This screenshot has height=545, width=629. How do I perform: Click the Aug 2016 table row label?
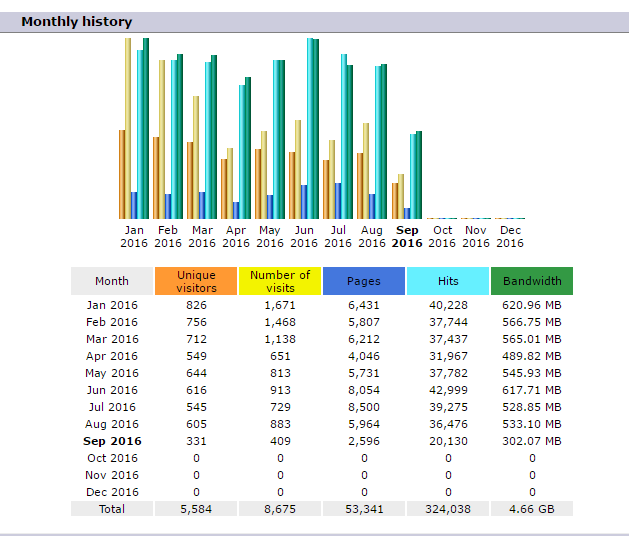pos(112,424)
